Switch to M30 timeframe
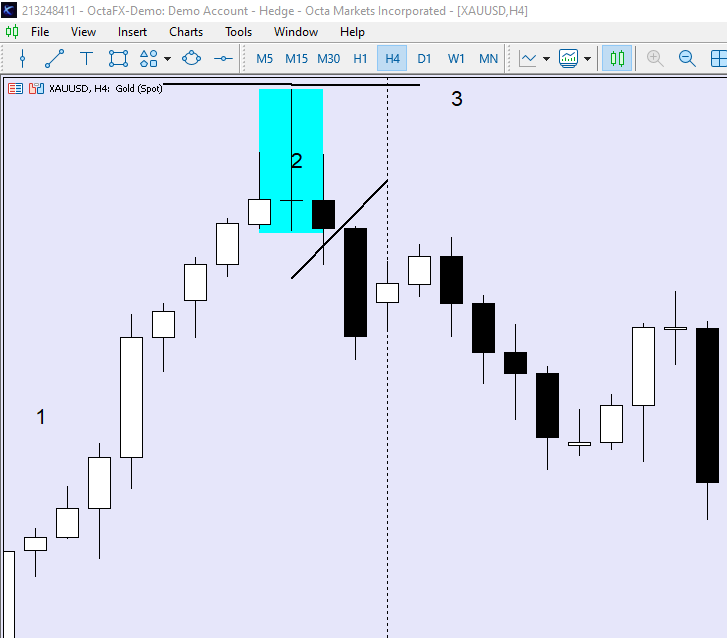Image resolution: width=727 pixels, height=638 pixels. (328, 59)
